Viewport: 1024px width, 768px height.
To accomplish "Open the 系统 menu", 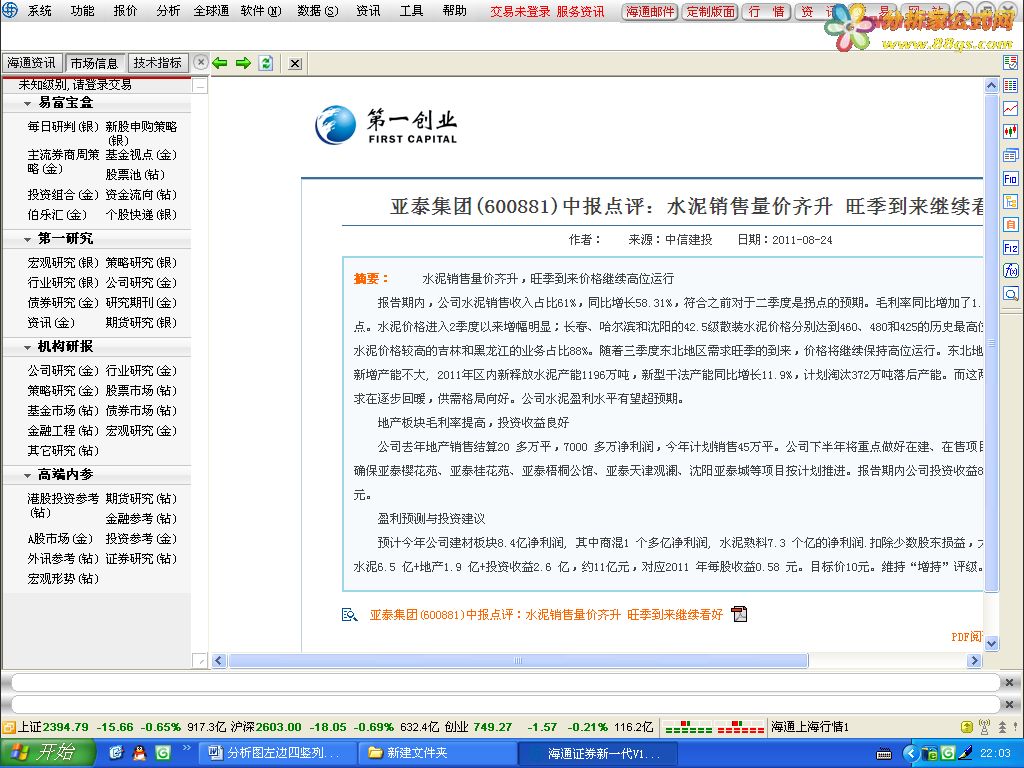I will 40,11.
